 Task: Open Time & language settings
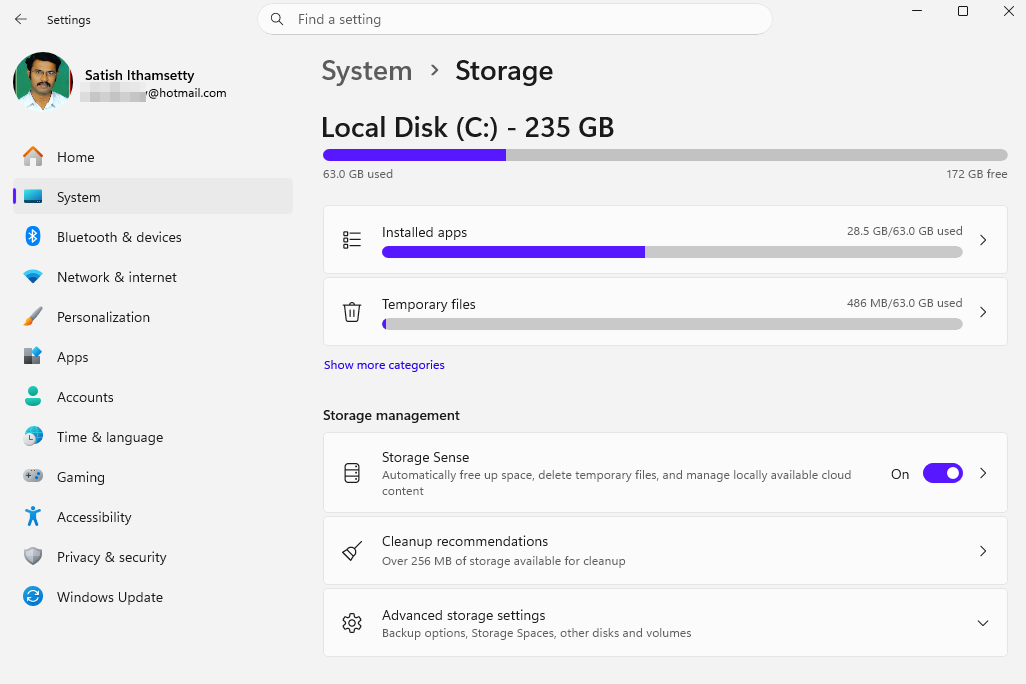click(153, 436)
